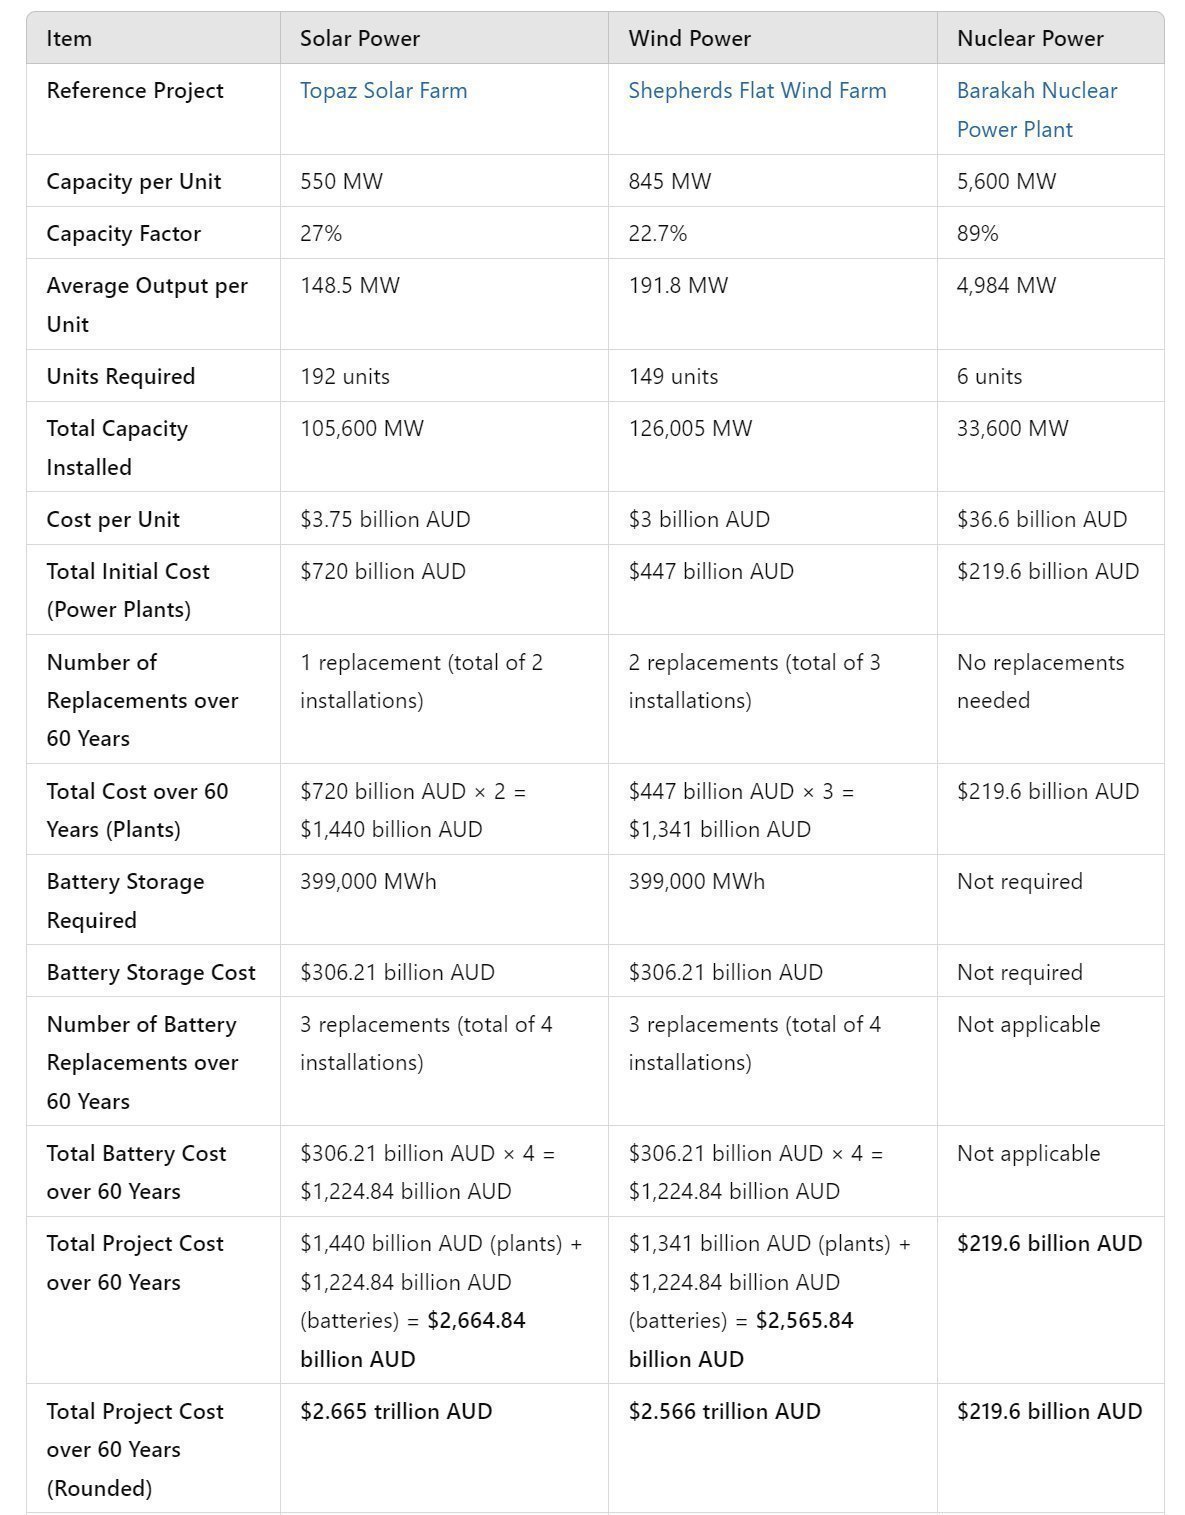Open the Shepherds Flat Wind Farm link
Screen dimensions: 1185x1515
click(x=757, y=91)
